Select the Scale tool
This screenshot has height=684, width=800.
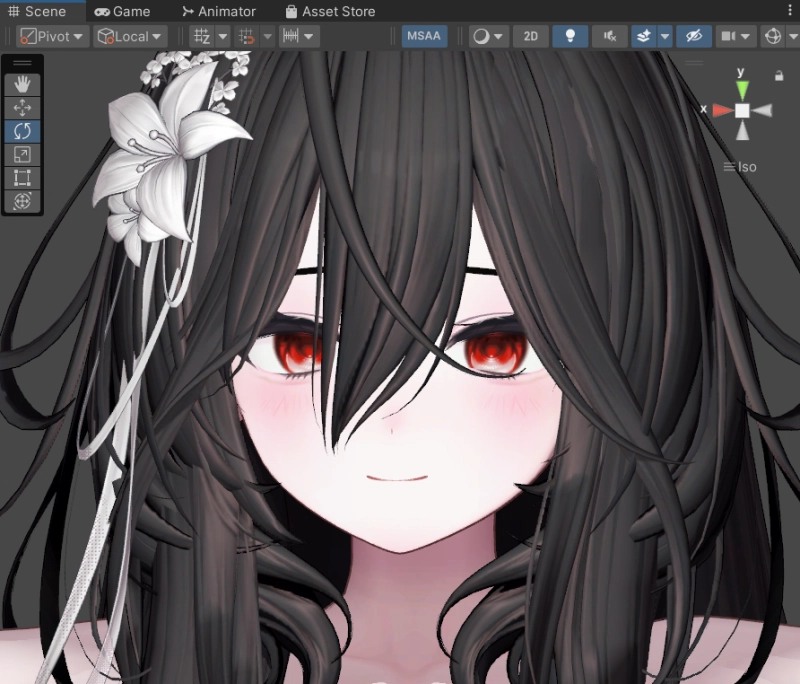(22, 154)
